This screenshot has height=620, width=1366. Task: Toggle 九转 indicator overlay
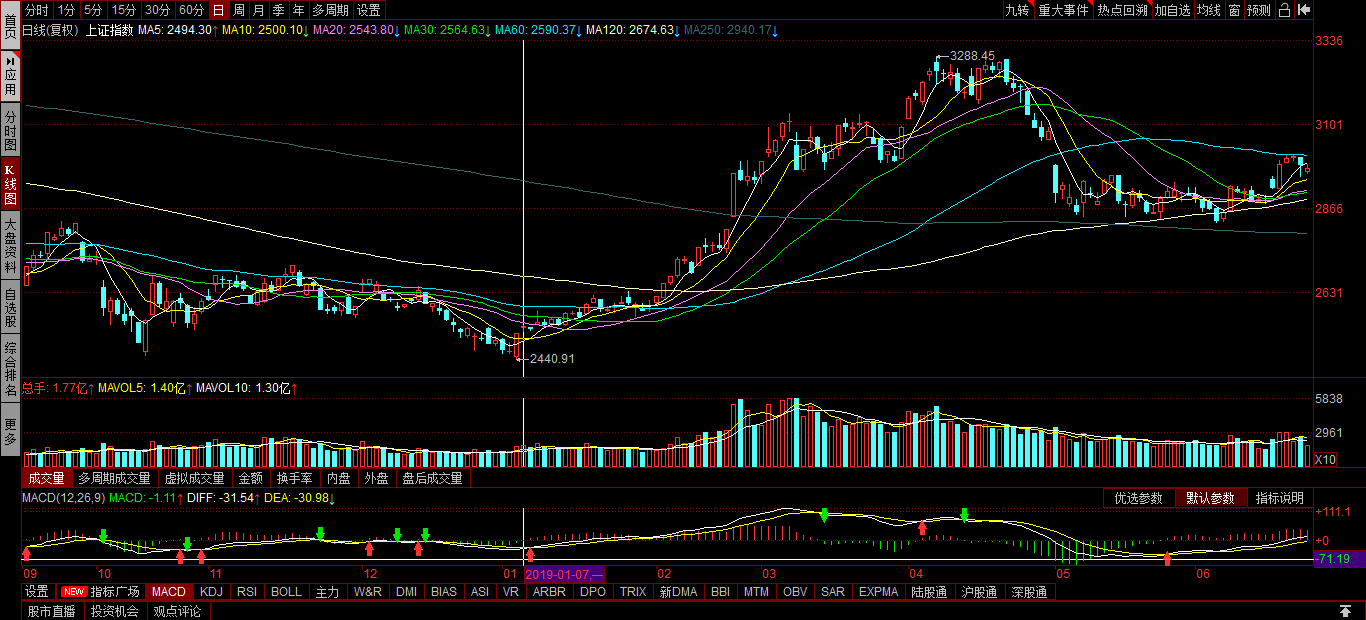(1017, 10)
